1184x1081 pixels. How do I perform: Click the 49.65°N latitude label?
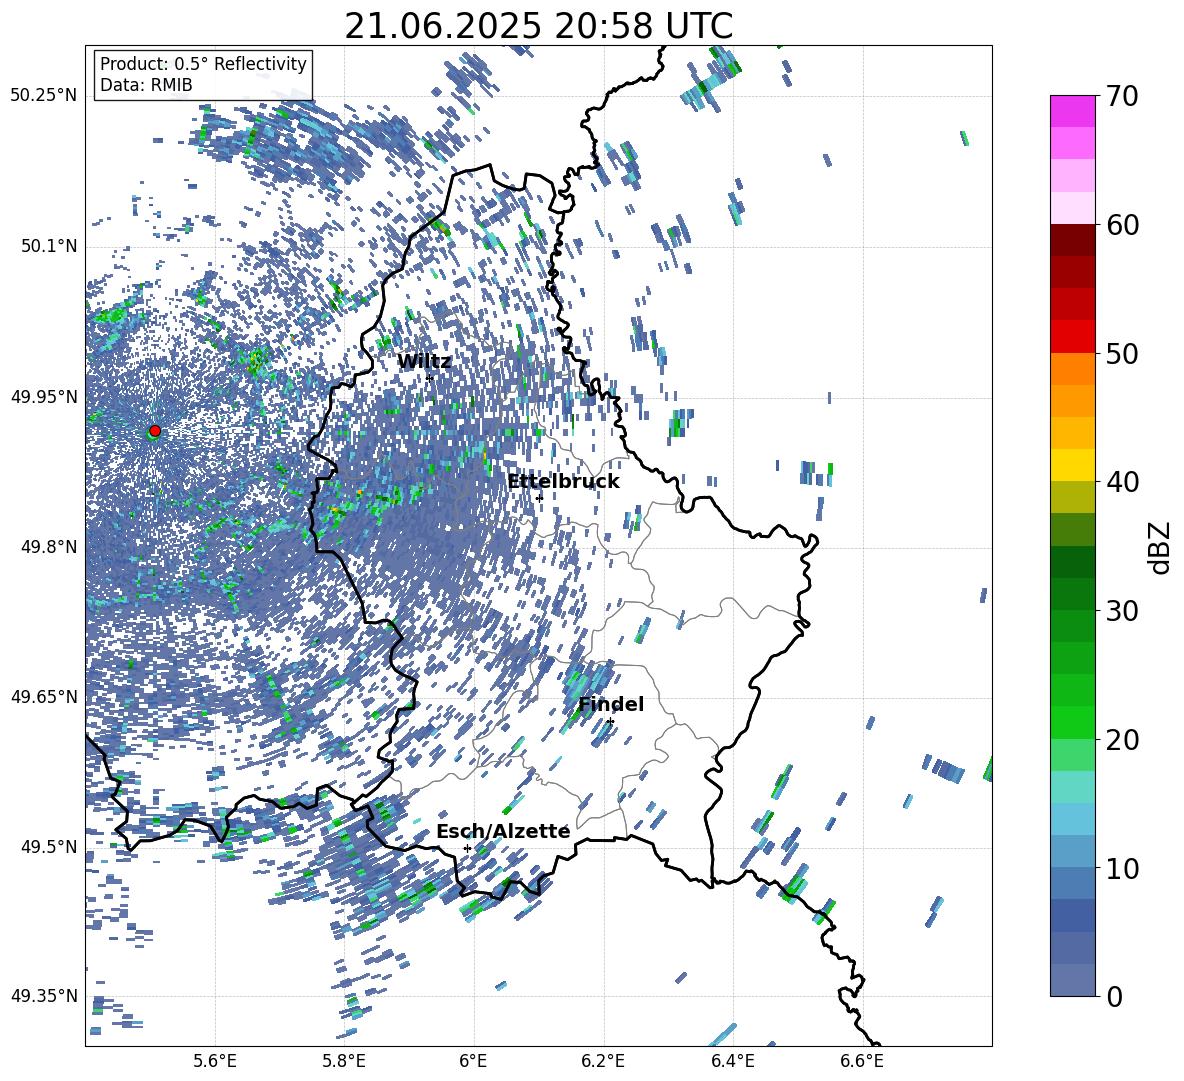click(44, 696)
